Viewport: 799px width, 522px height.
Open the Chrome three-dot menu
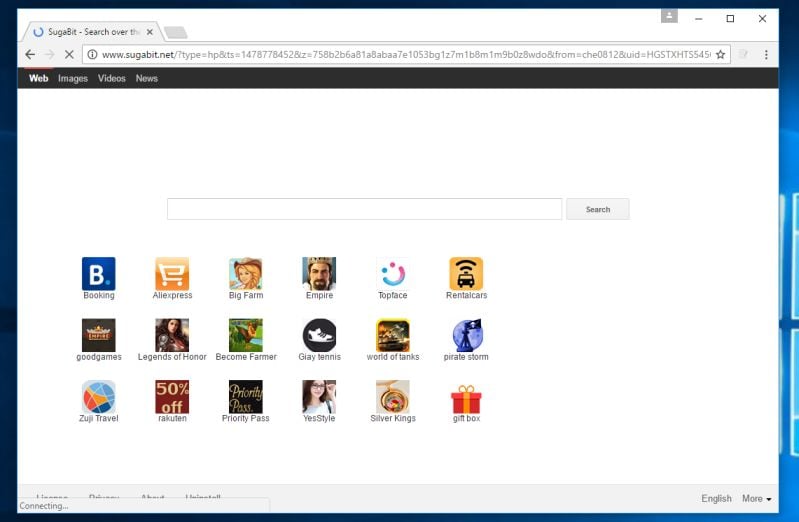click(x=766, y=55)
